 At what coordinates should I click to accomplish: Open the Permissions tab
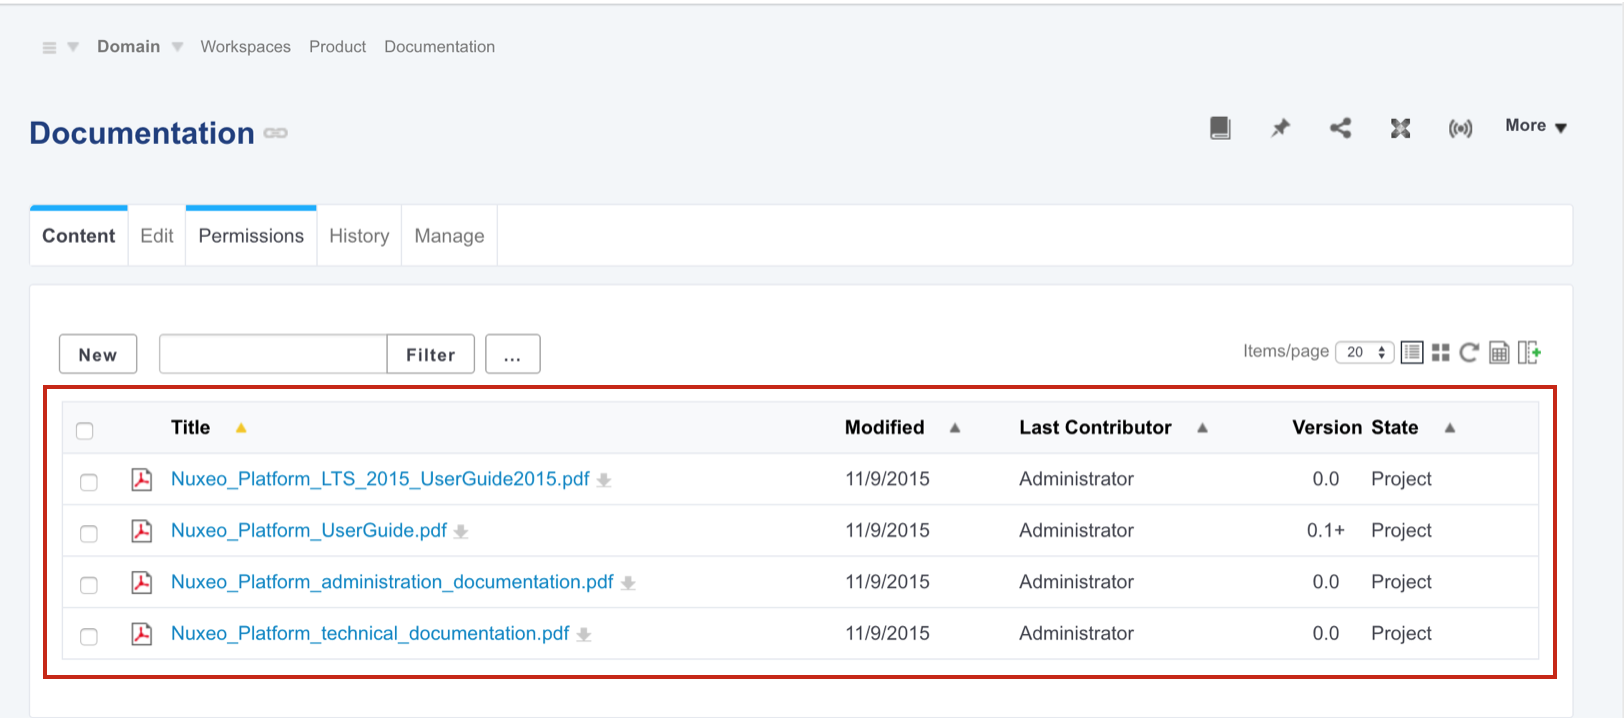(251, 236)
